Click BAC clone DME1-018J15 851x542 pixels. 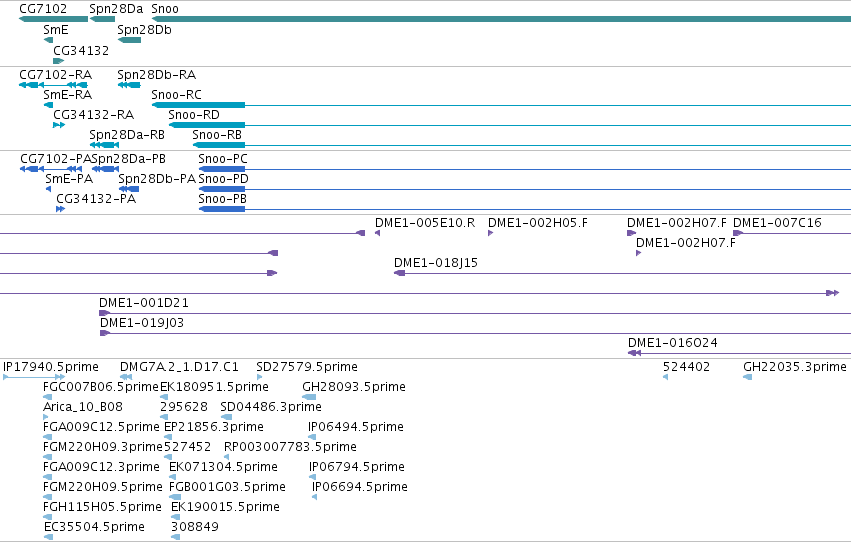click(x=623, y=273)
